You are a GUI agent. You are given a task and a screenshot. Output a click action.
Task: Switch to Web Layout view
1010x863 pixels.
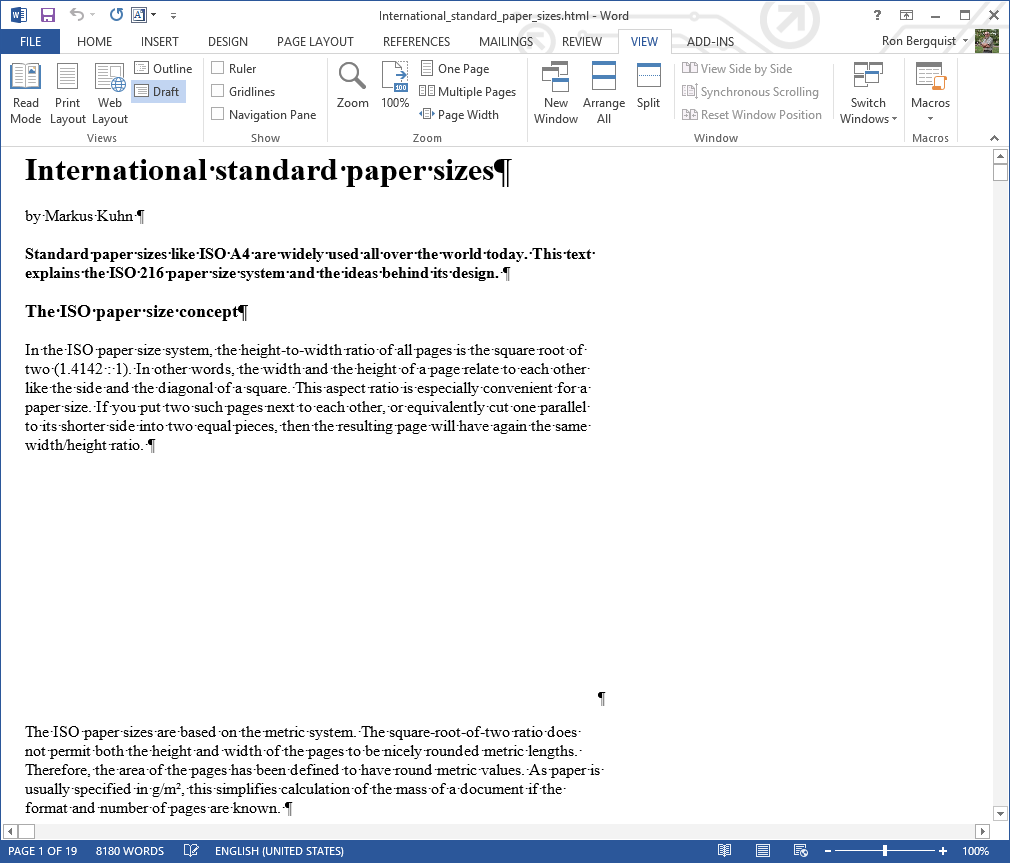pyautogui.click(x=110, y=93)
